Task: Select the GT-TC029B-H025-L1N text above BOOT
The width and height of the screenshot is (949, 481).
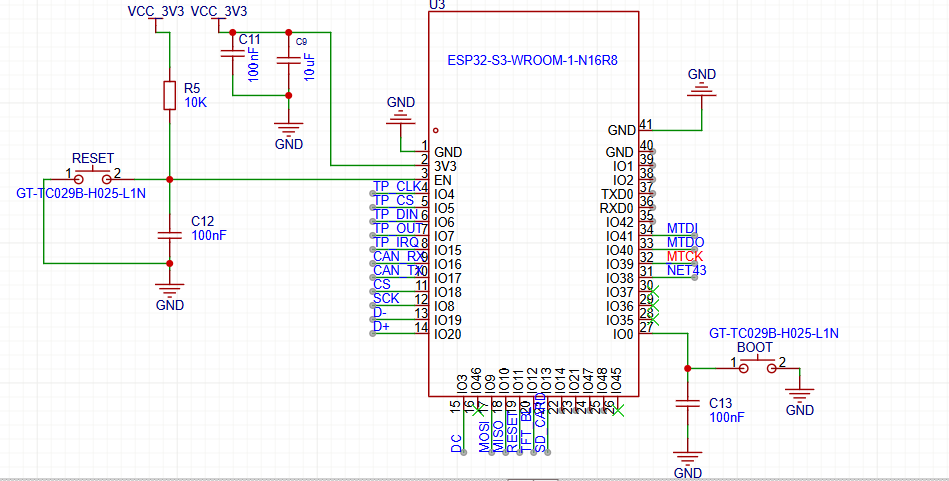Action: (773, 333)
